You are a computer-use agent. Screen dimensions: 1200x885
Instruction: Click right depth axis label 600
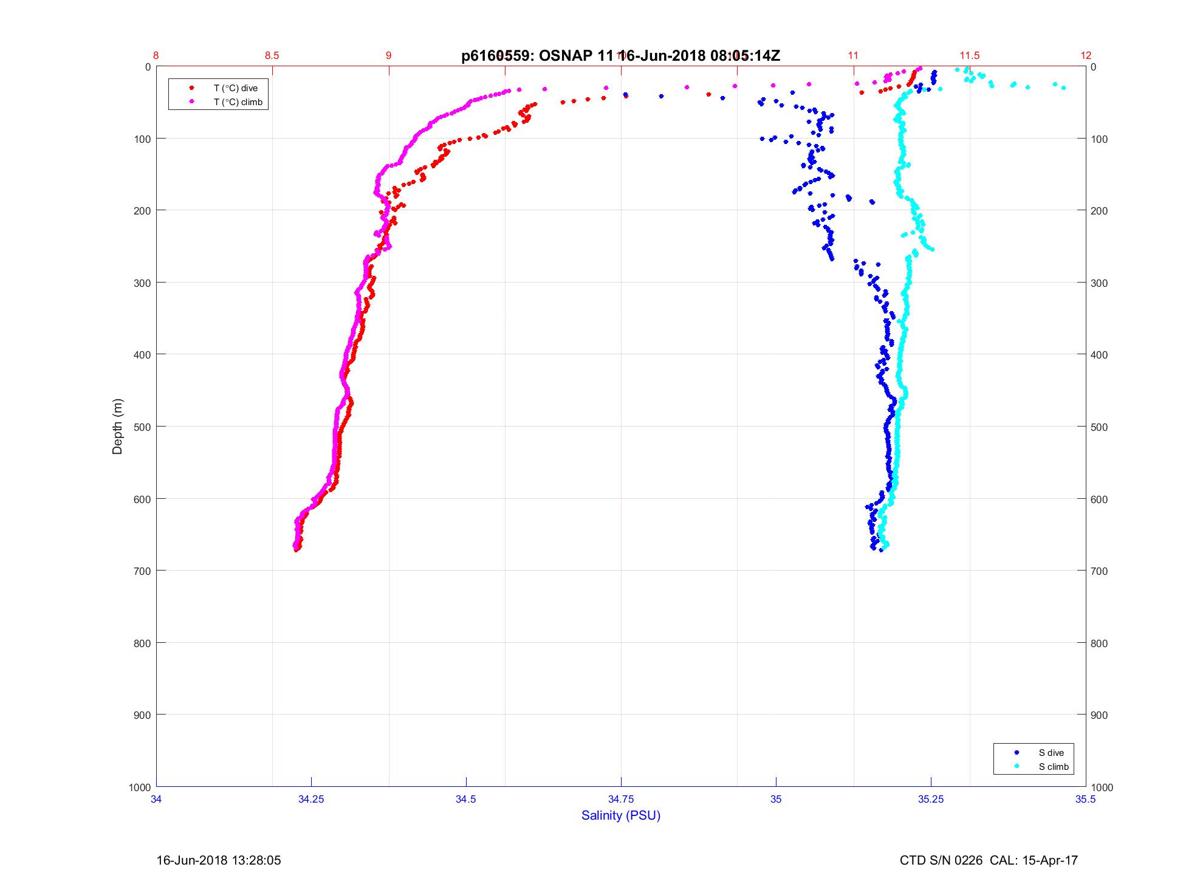tap(1100, 499)
